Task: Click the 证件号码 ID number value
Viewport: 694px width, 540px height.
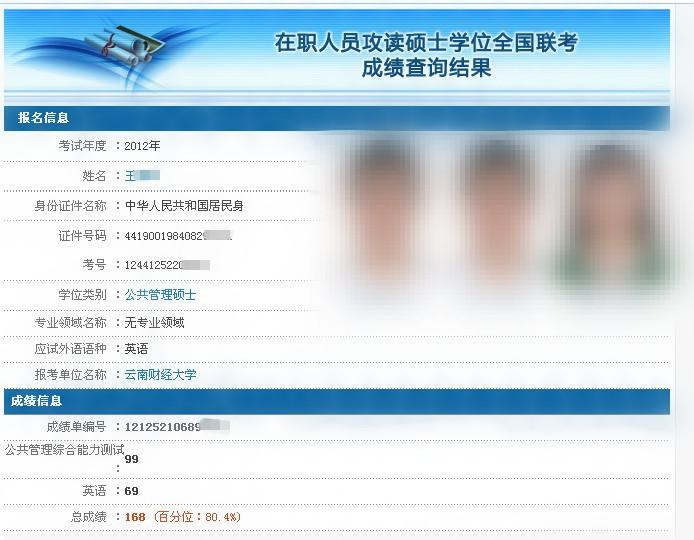Action: 178,236
